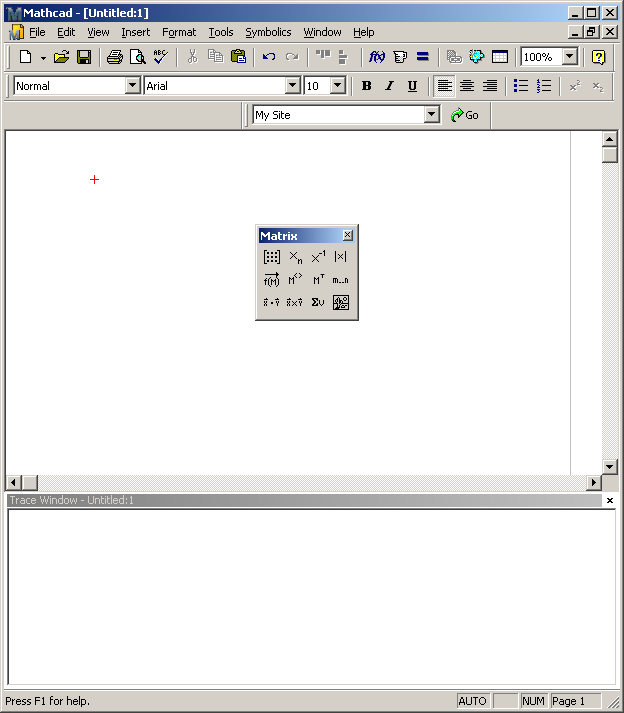Screen dimensions: 624x713
Task: Click the Determinant |X| icon
Action: [x=341, y=257]
